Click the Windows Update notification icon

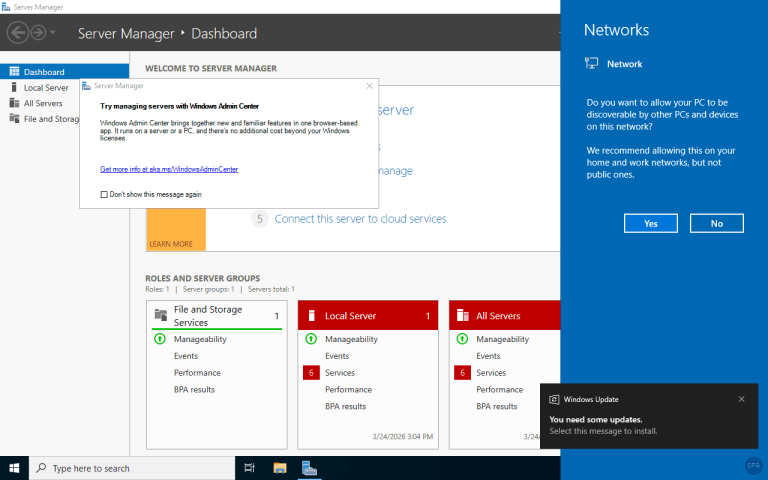click(x=554, y=399)
